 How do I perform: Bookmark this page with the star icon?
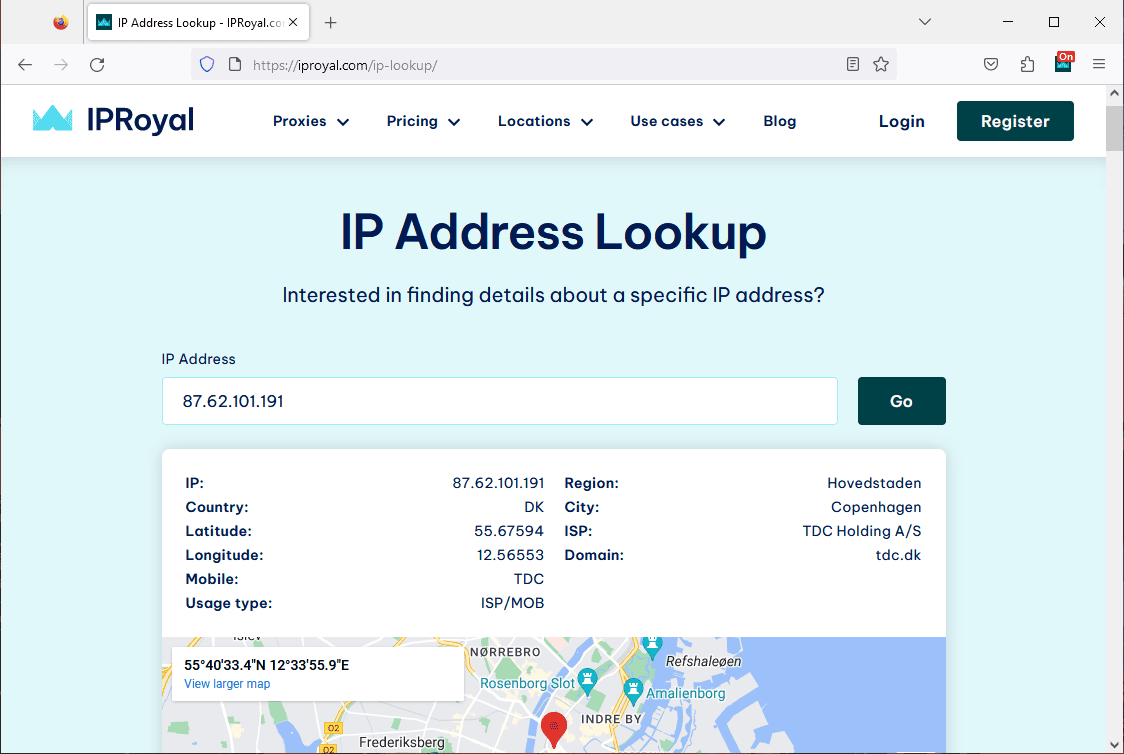click(x=881, y=65)
